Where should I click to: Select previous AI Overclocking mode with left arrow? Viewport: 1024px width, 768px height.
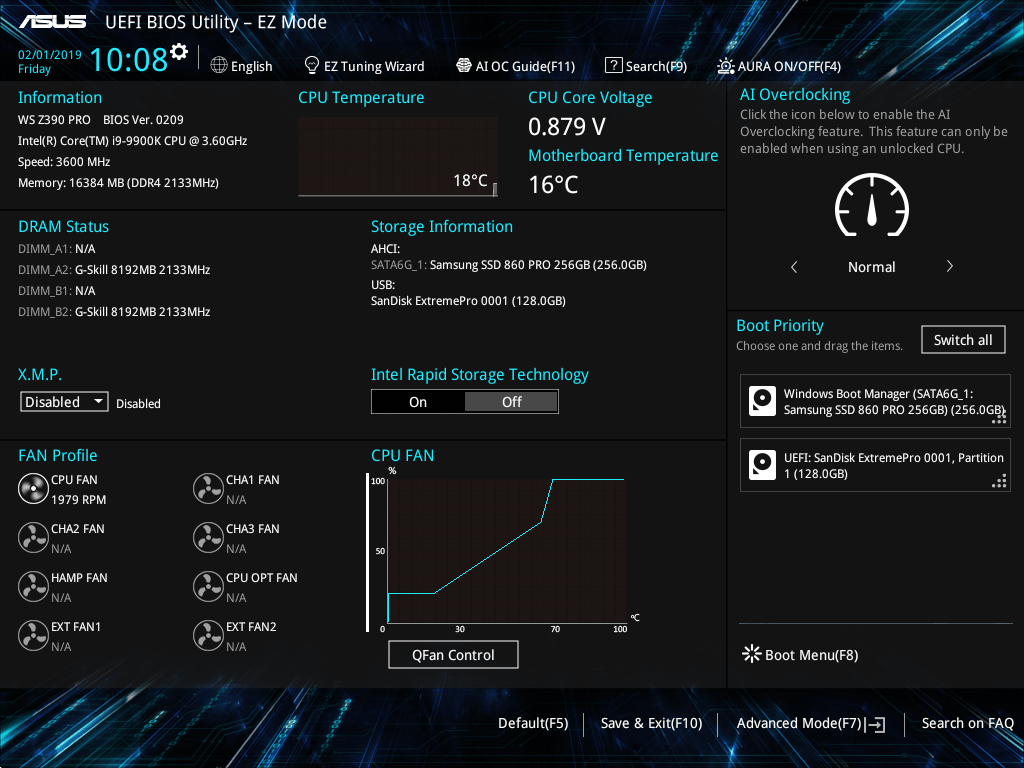pos(794,266)
